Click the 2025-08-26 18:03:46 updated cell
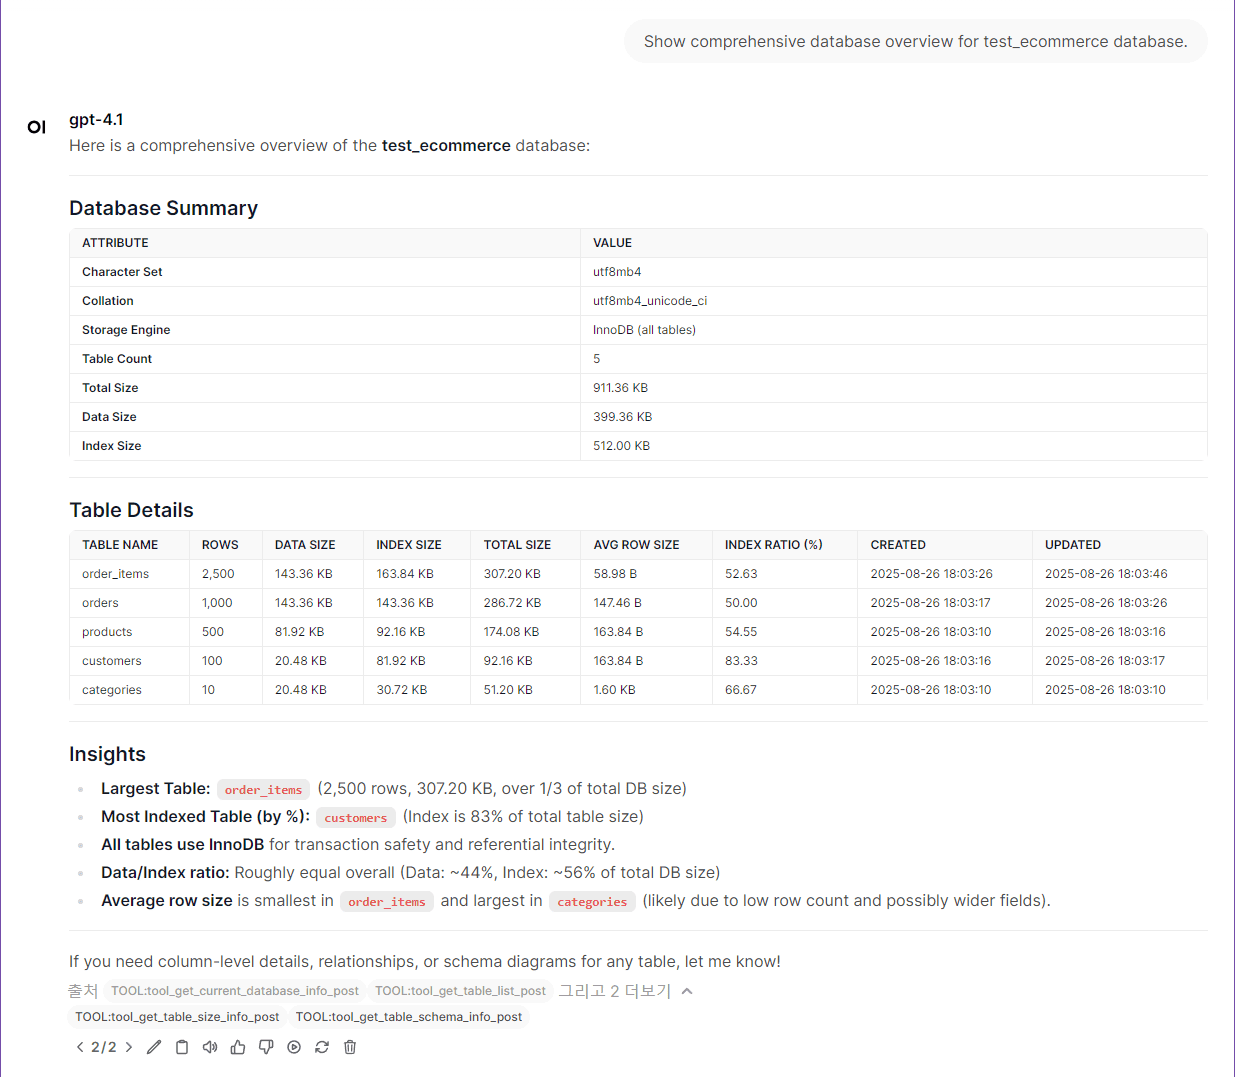 click(1120, 574)
